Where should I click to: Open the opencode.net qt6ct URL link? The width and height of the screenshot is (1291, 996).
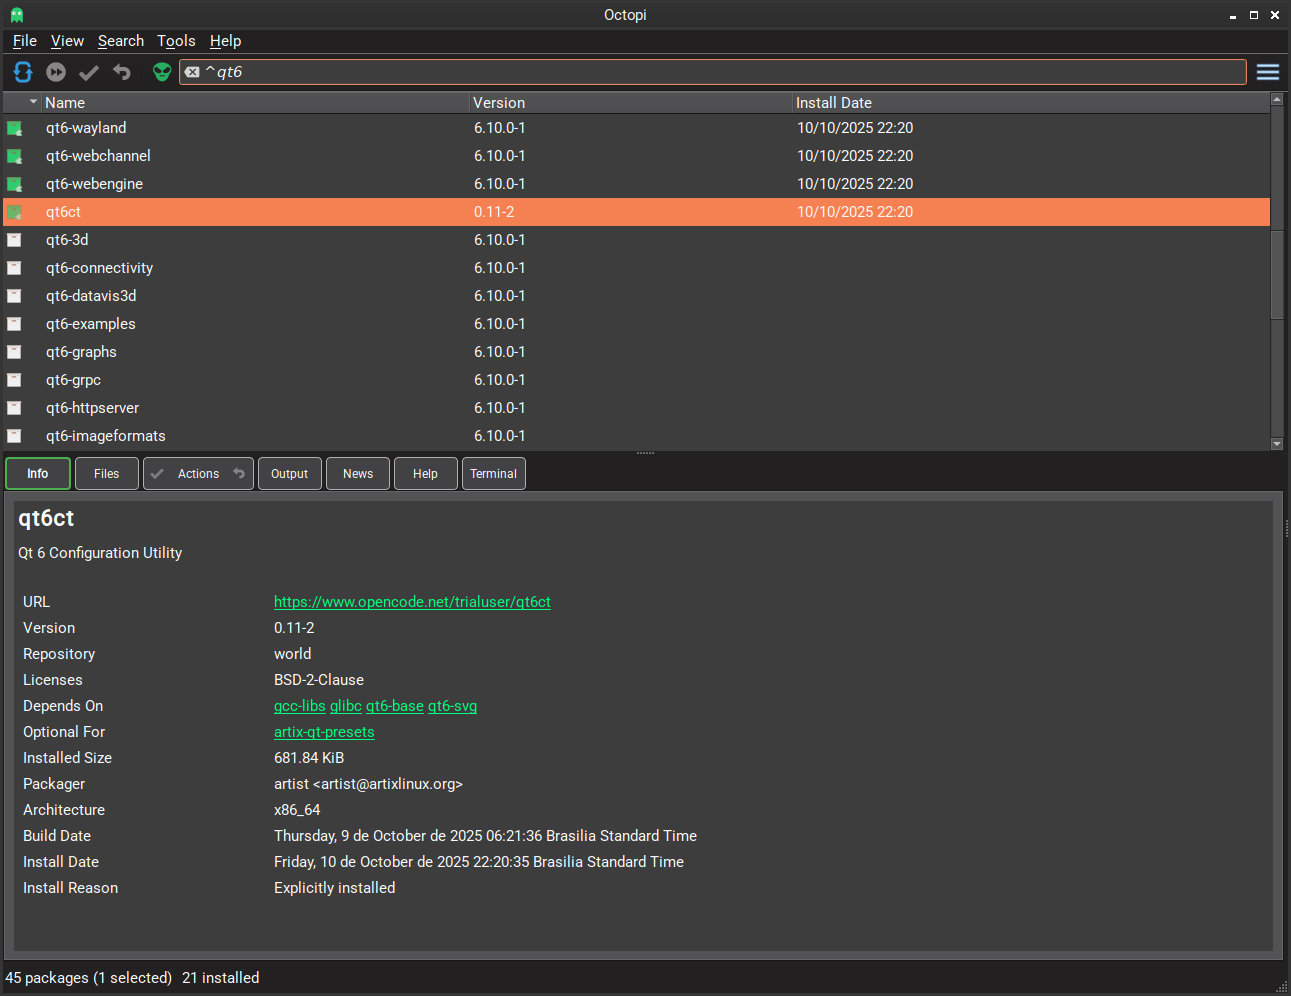412,602
